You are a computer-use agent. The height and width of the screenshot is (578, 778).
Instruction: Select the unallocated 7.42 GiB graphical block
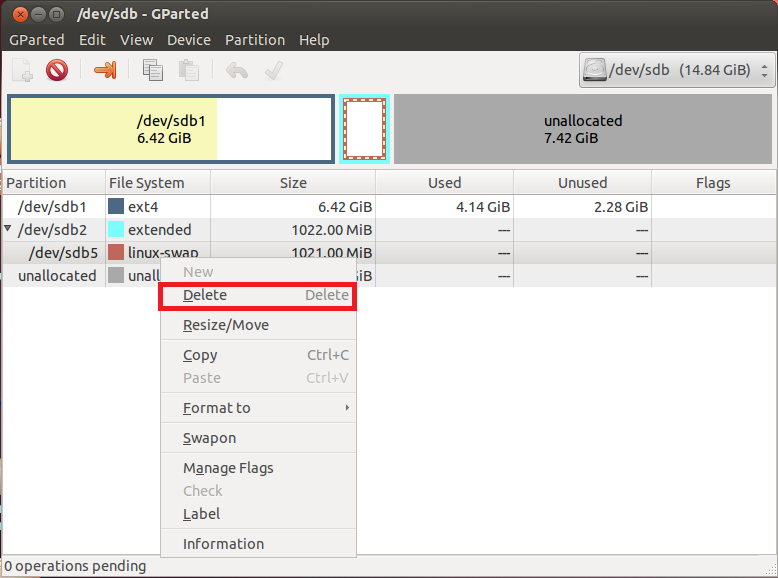coord(583,129)
